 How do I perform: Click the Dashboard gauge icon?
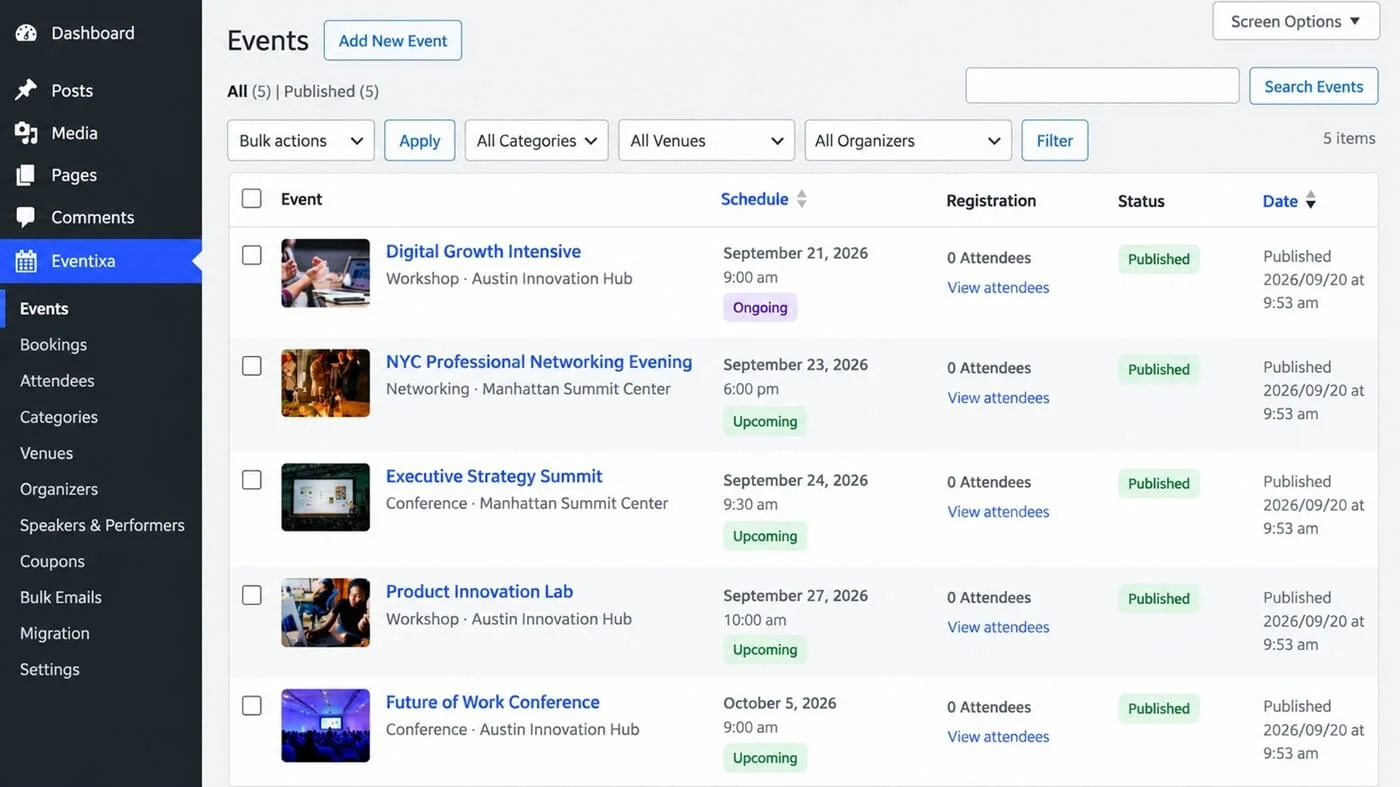tap(26, 33)
